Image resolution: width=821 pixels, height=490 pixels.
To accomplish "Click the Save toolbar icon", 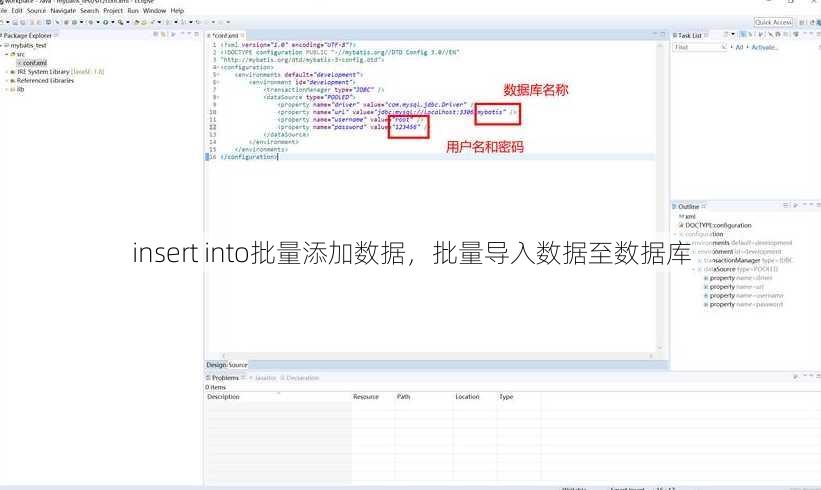I will tap(15, 22).
